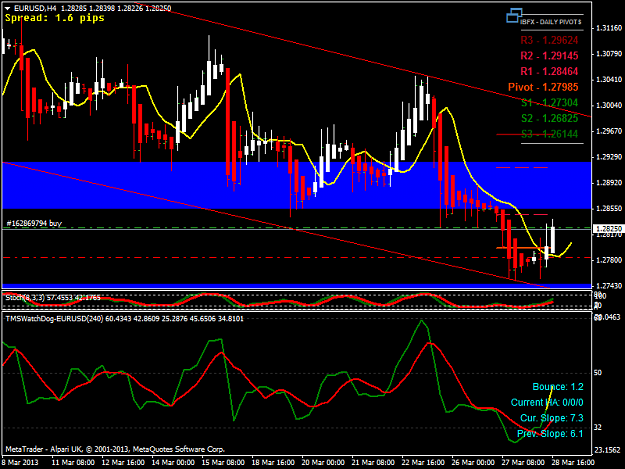Viewport: 625px width, 469px height.
Task: Click the 1.30040 price scale value
Action: 609,105
